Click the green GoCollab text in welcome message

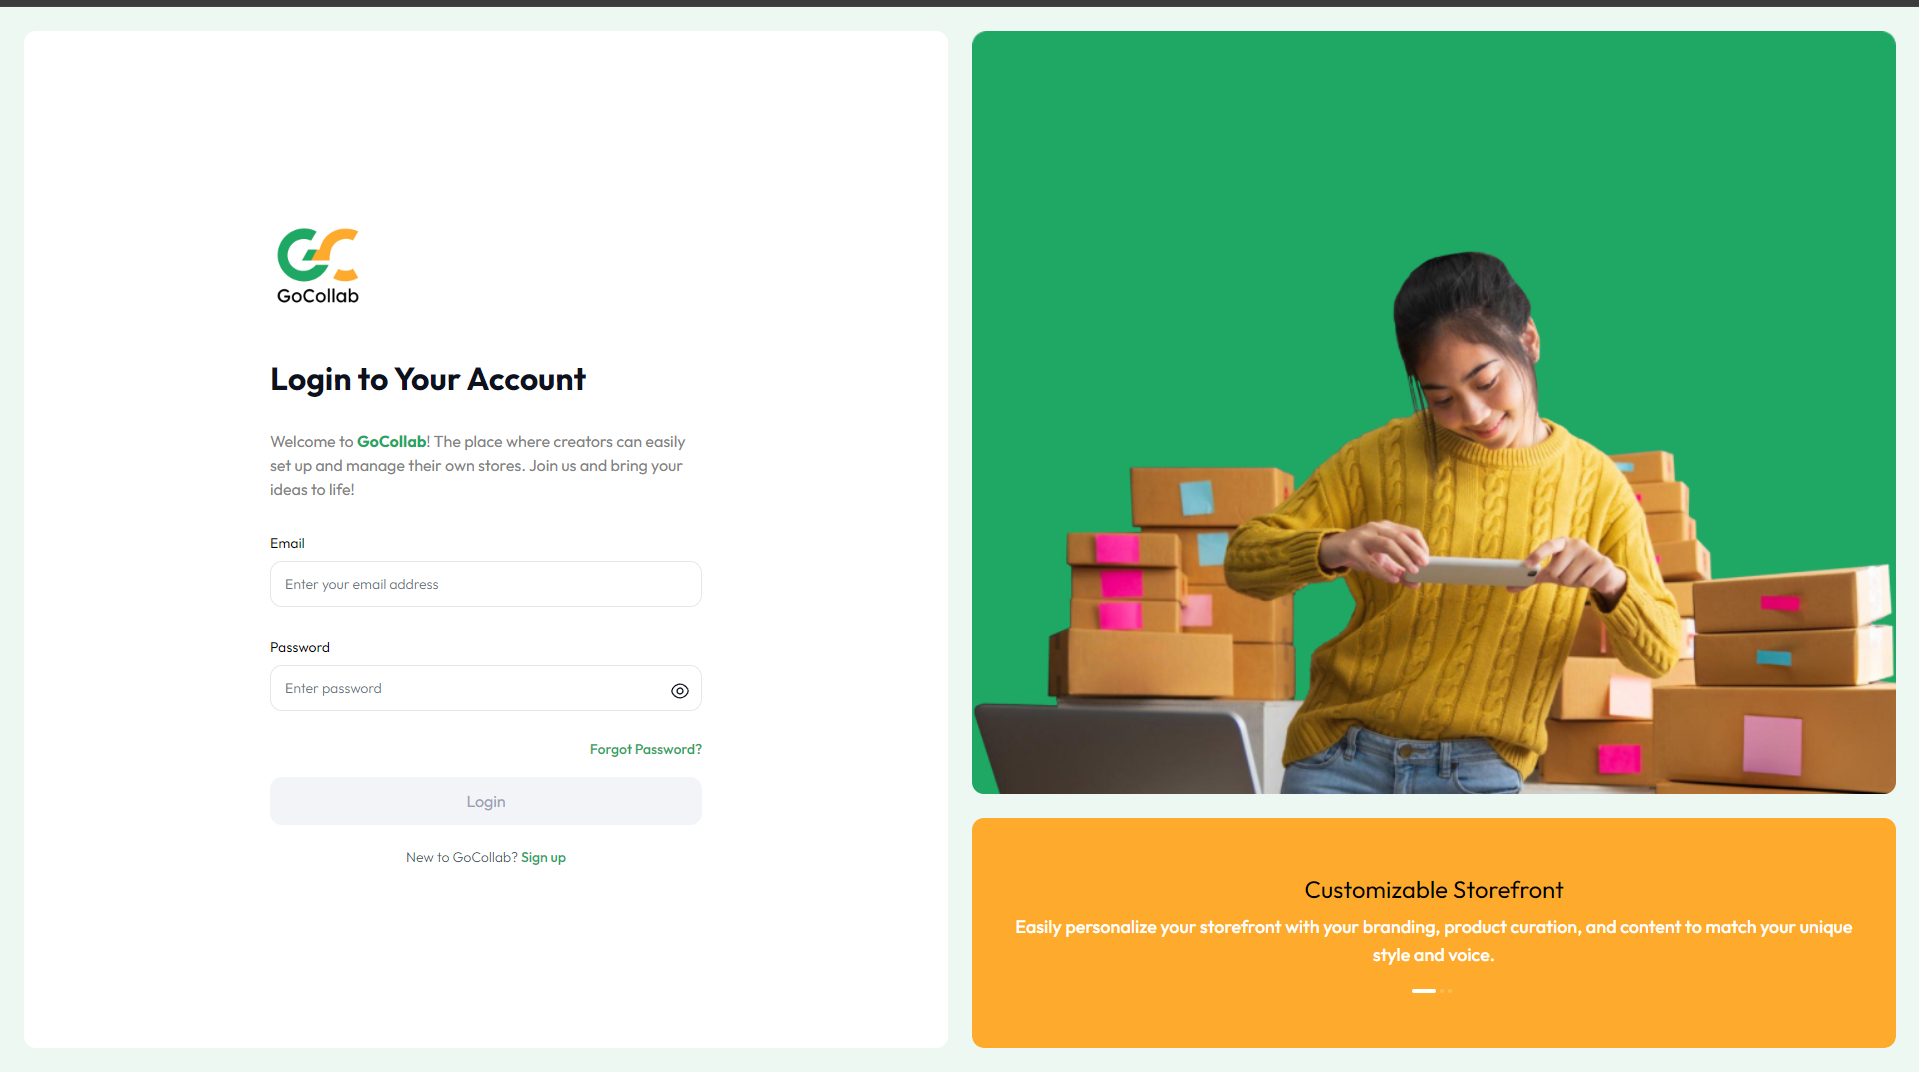pyautogui.click(x=391, y=441)
